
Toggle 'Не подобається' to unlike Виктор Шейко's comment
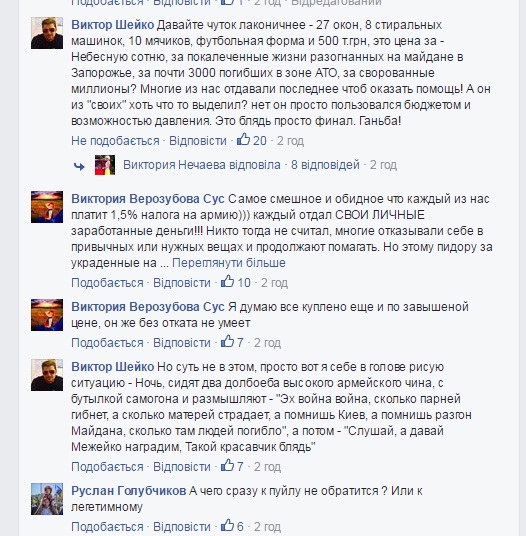[115, 141]
